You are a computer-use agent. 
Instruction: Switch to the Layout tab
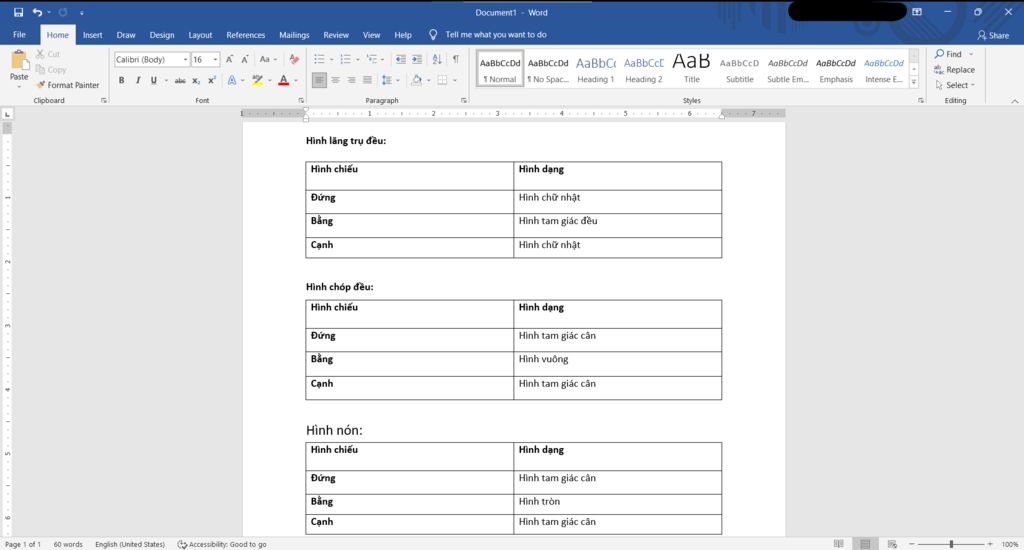200,35
